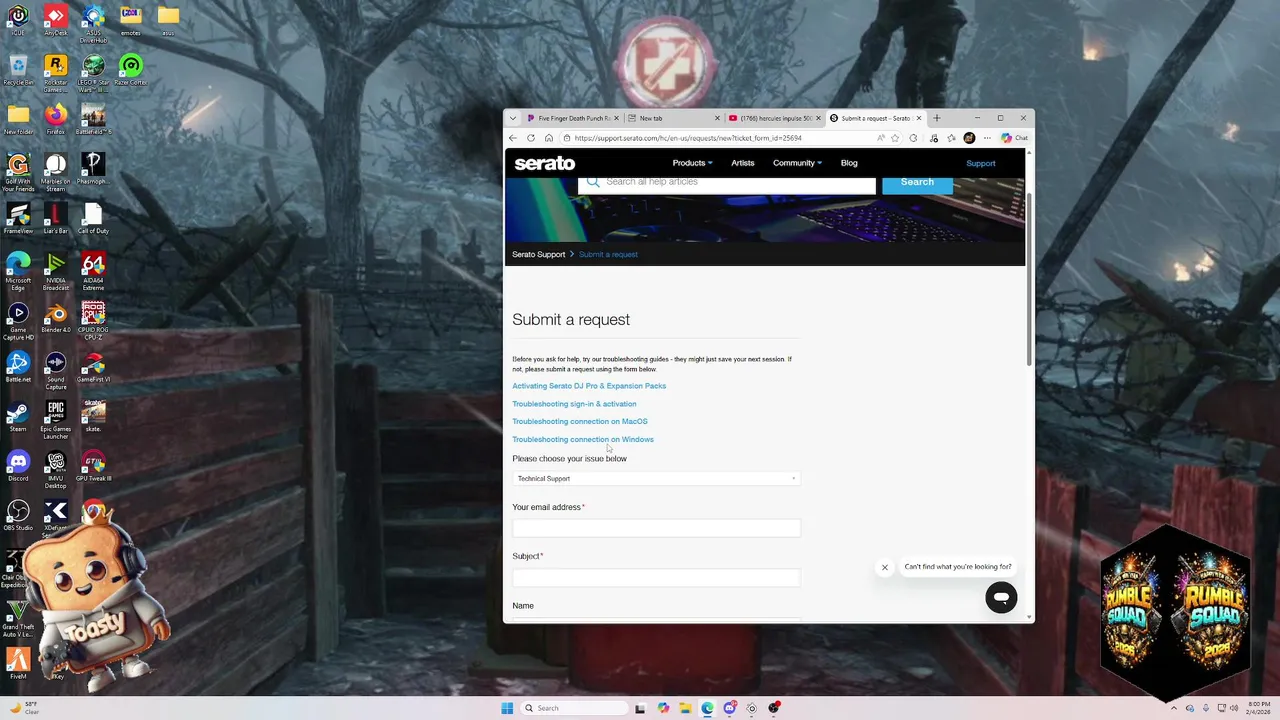1280x720 pixels.
Task: Select the Razer Cortex desktop icon
Action: point(131,70)
